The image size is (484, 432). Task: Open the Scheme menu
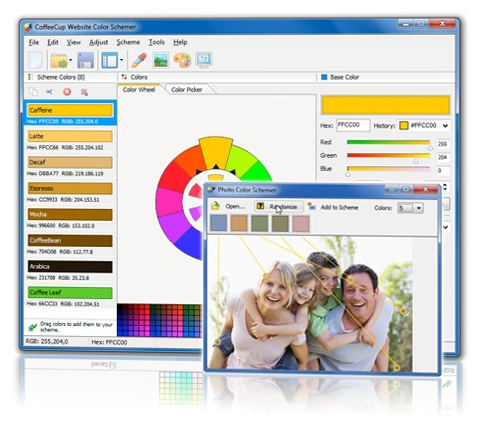[x=128, y=42]
